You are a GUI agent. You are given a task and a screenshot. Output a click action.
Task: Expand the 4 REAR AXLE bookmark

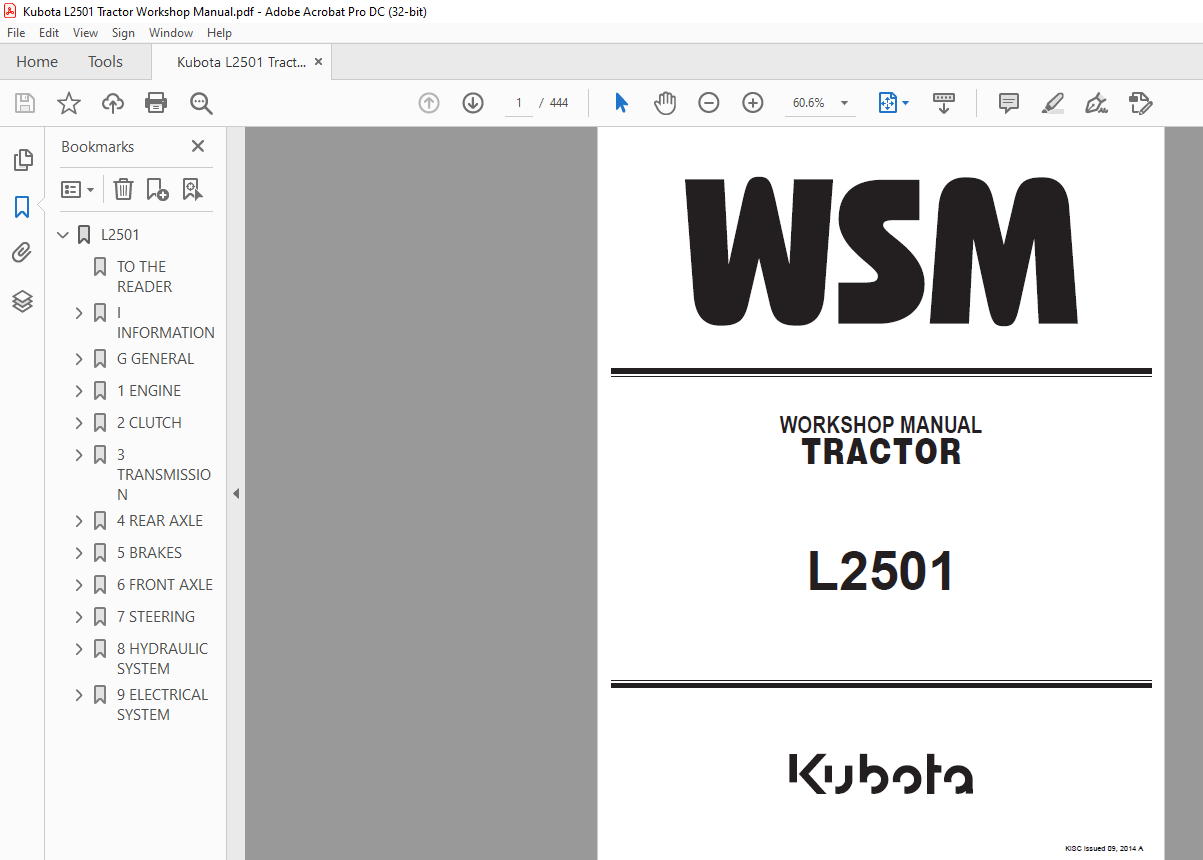pos(79,521)
